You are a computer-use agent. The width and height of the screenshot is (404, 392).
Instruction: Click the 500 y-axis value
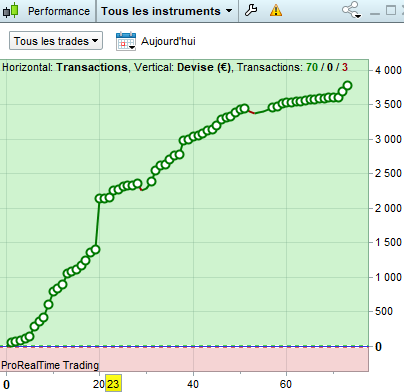tap(384, 311)
